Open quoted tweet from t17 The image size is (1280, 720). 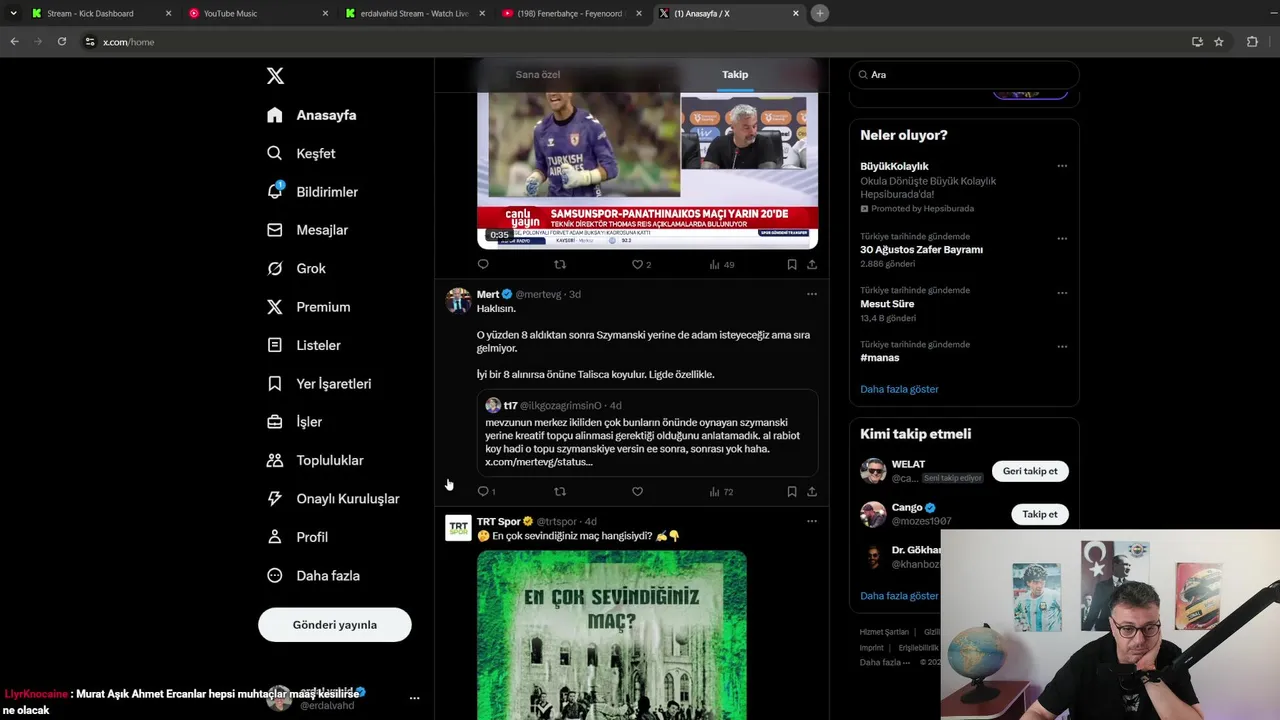pyautogui.click(x=648, y=432)
